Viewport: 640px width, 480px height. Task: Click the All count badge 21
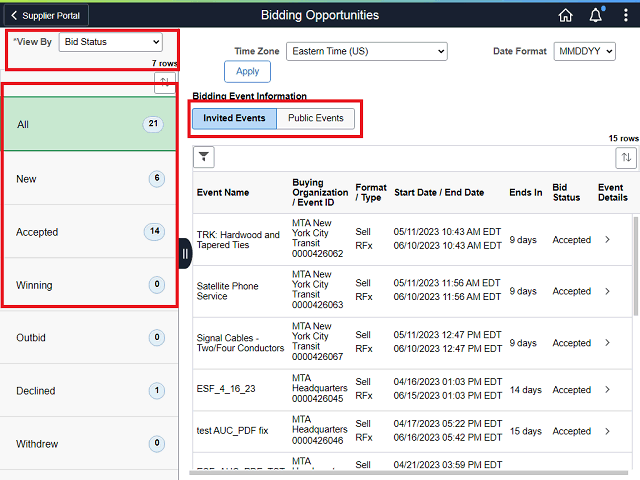pos(153,124)
